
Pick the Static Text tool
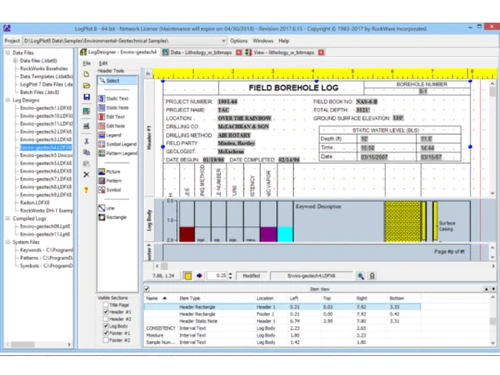(x=114, y=99)
